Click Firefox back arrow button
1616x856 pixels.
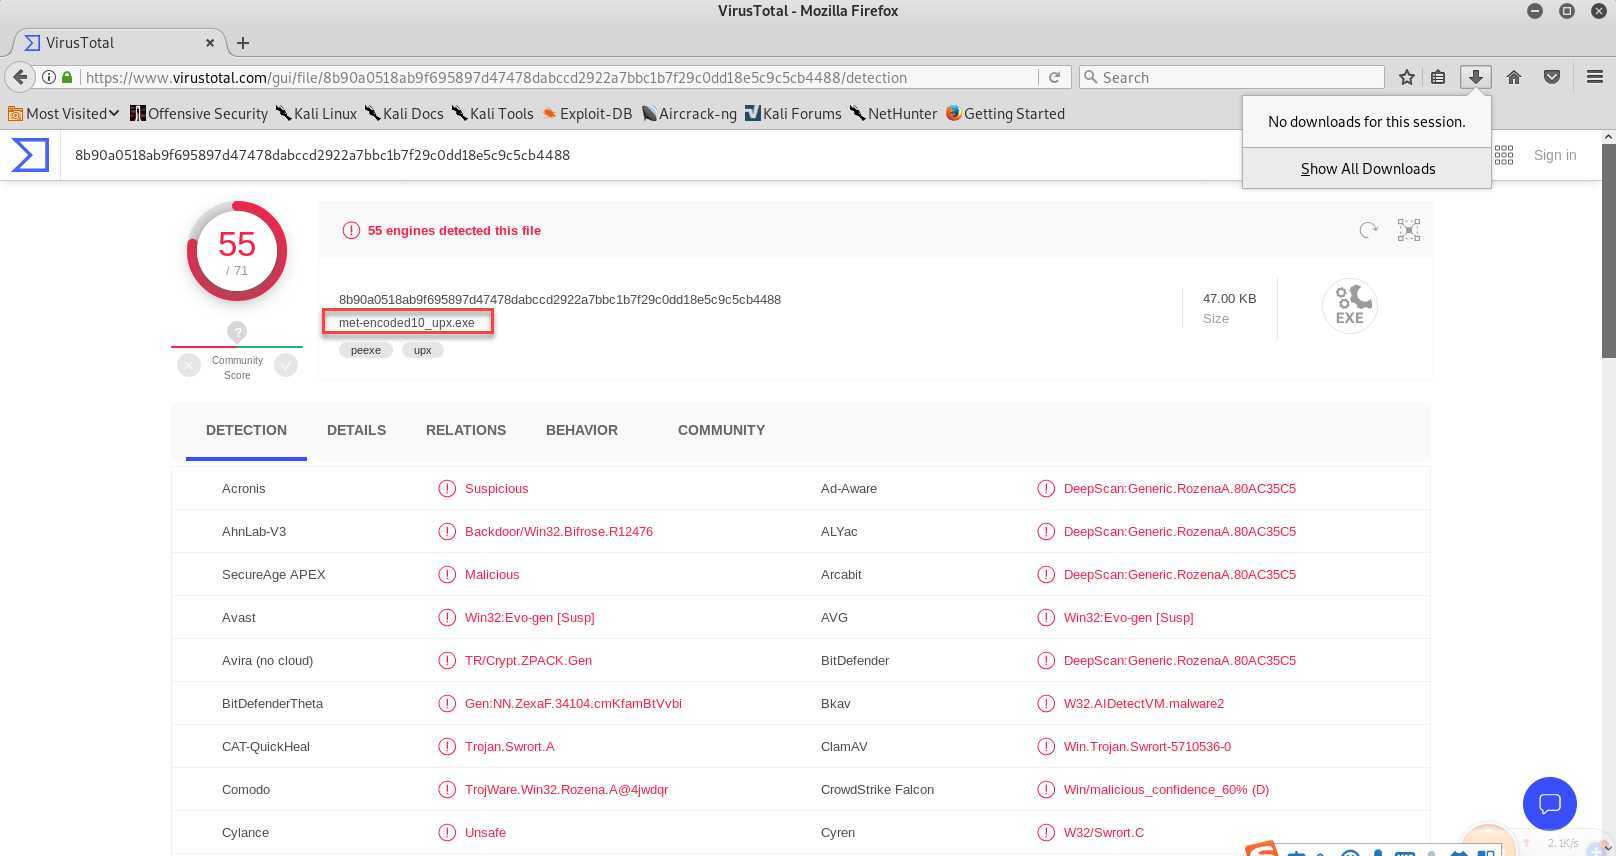20,77
